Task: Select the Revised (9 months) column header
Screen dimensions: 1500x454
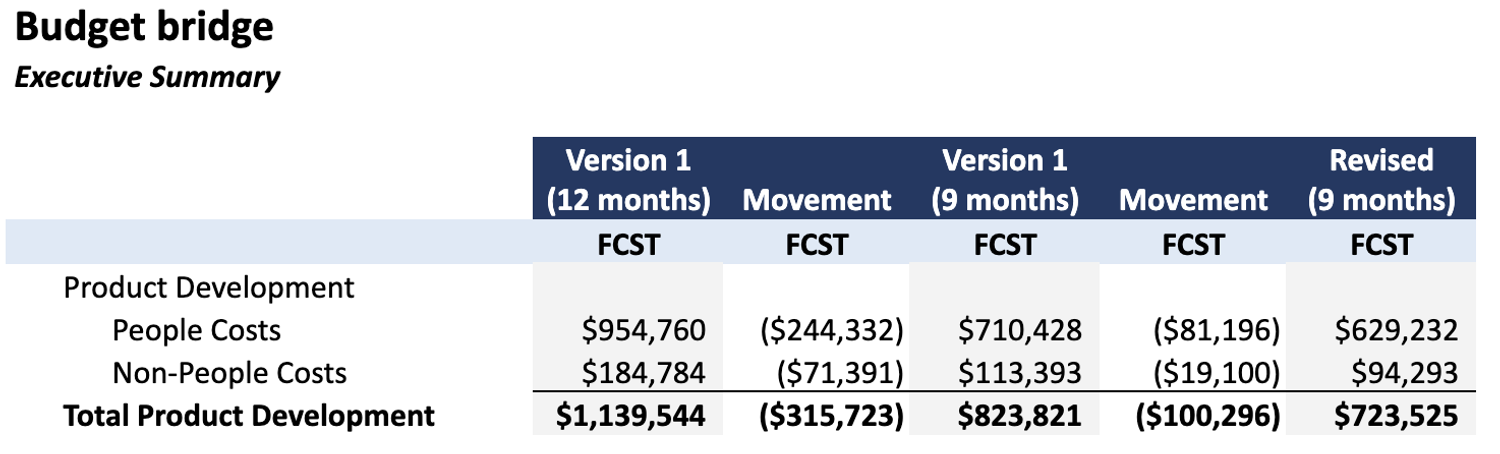Action: [x=1381, y=180]
